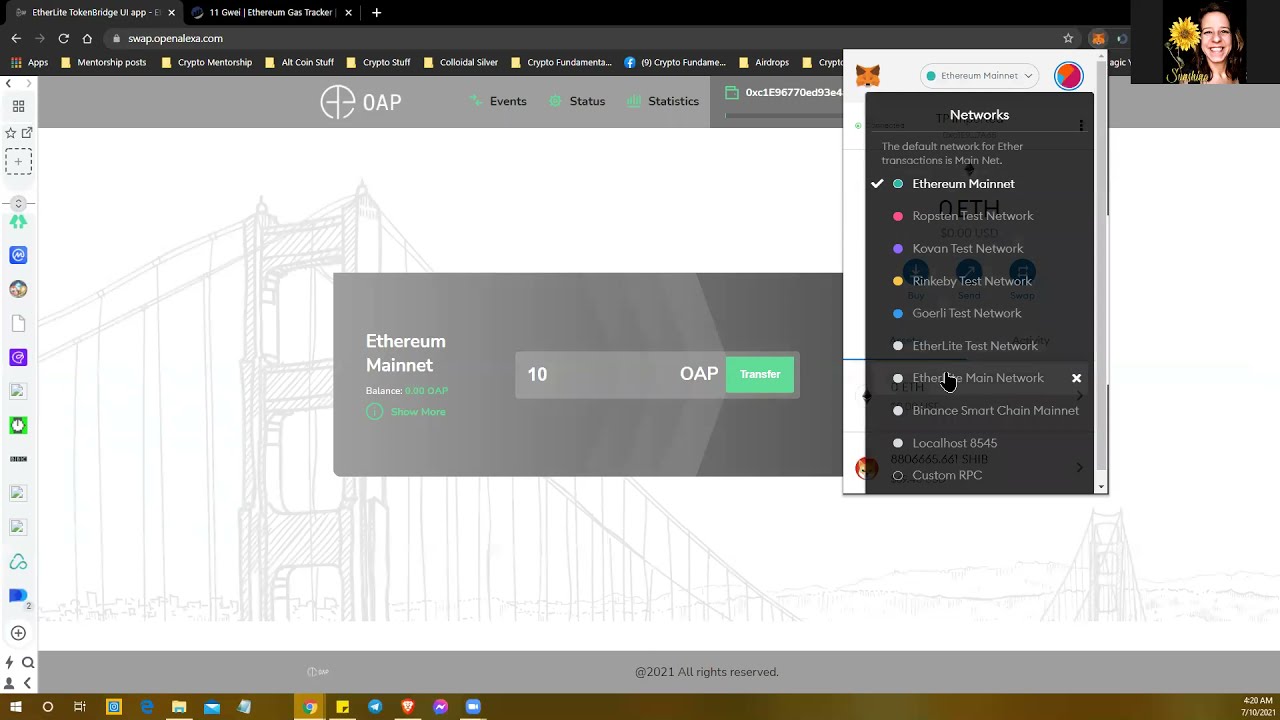Open Telegram from taskbar
This screenshot has width=1280, height=720.
pos(375,707)
